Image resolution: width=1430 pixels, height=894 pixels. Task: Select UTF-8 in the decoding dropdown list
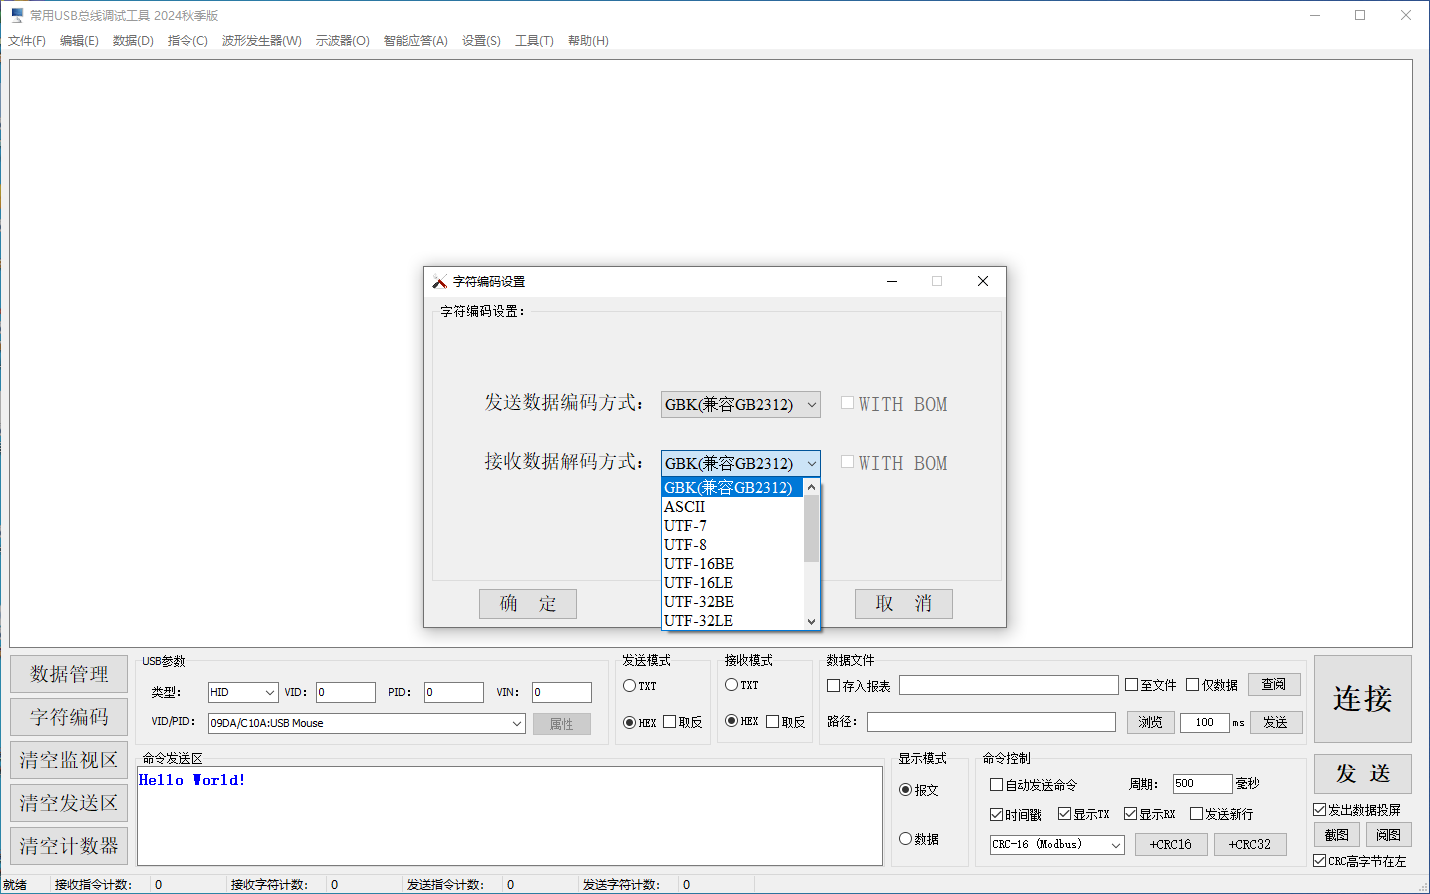pos(685,545)
